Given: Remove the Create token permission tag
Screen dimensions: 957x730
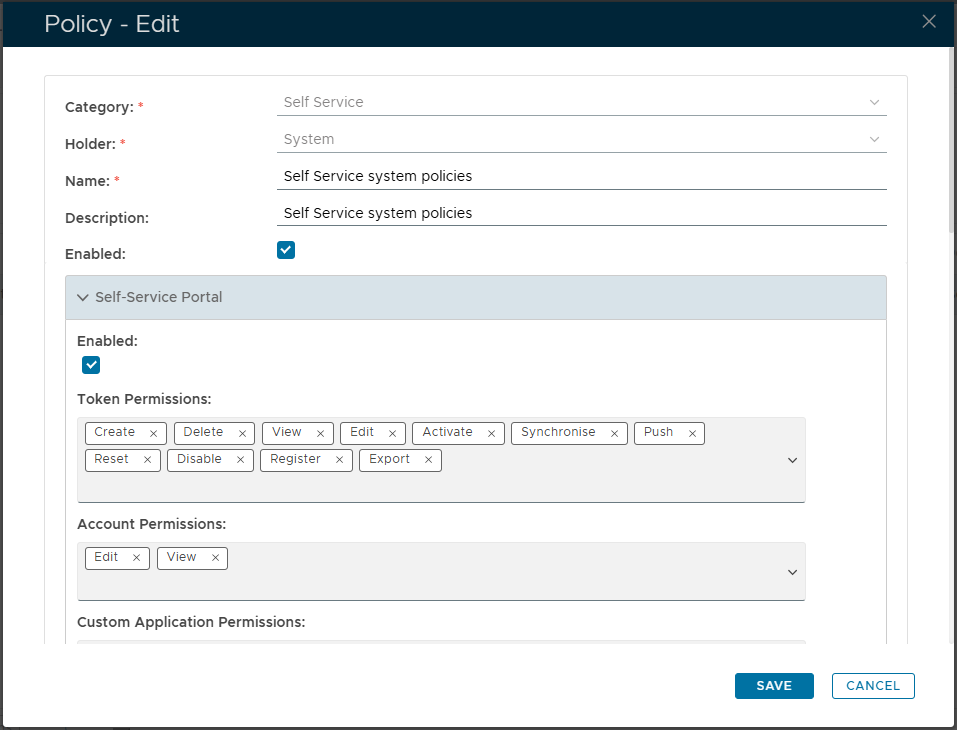Looking at the screenshot, I should (x=153, y=433).
